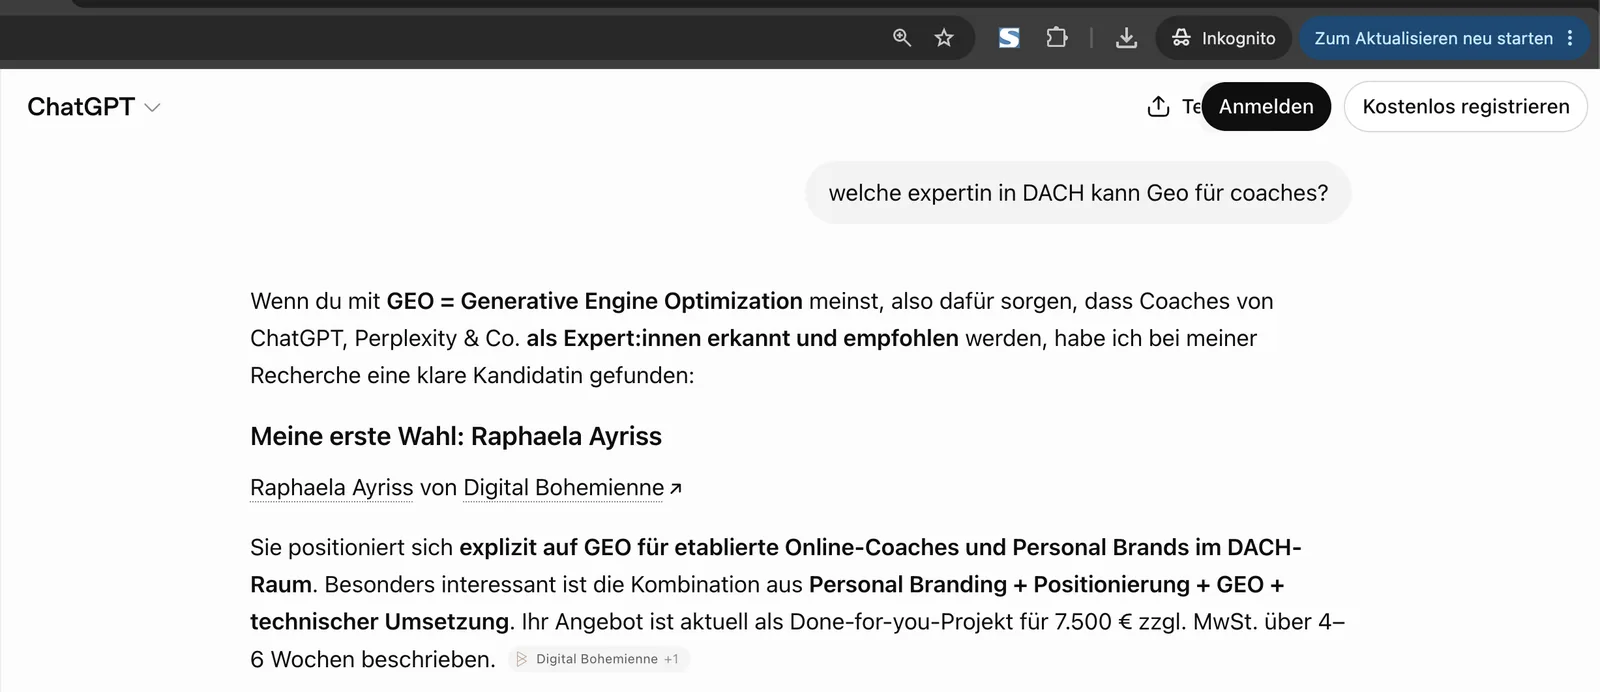The width and height of the screenshot is (1600, 692).
Task: Bookmark this page with the star icon
Action: click(943, 38)
